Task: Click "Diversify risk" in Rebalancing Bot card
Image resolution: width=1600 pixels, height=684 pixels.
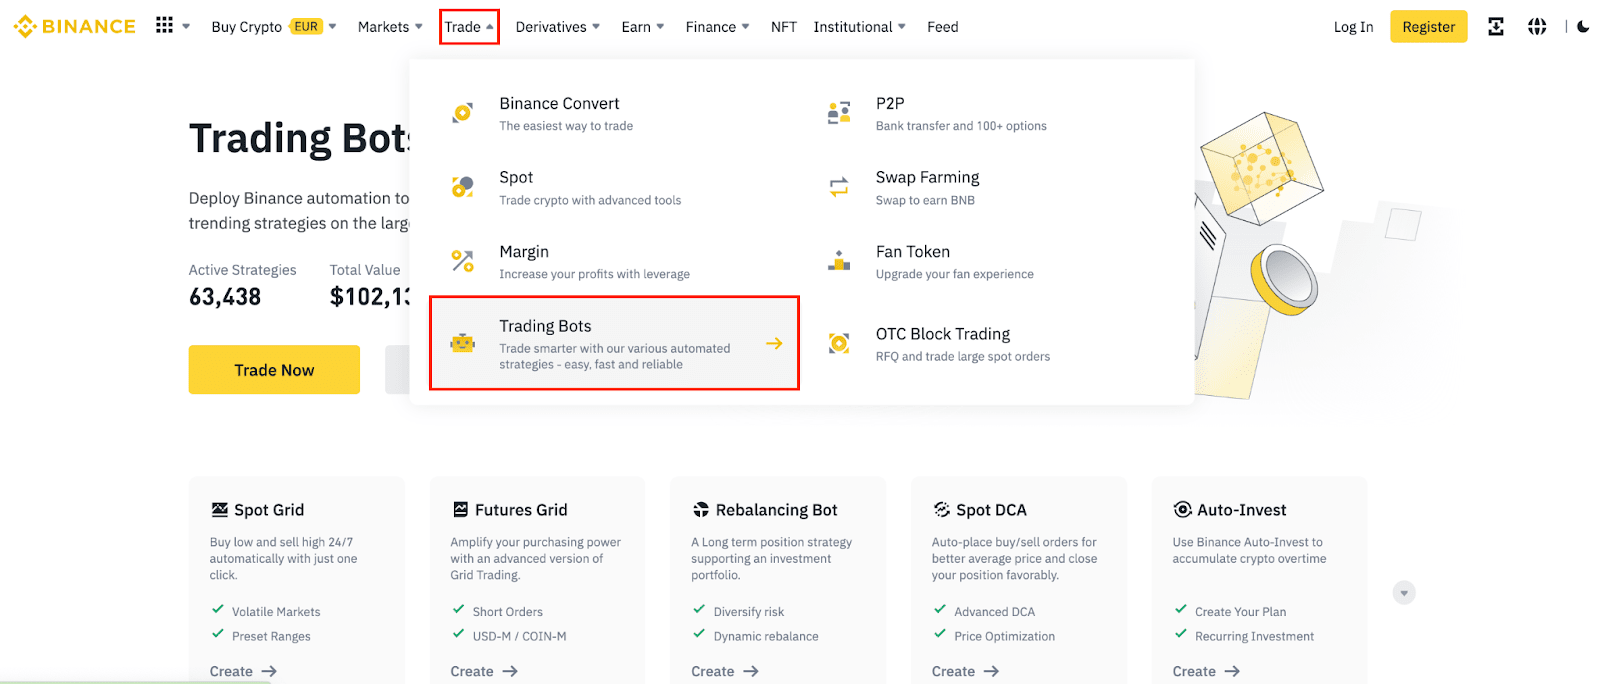Action: (749, 612)
